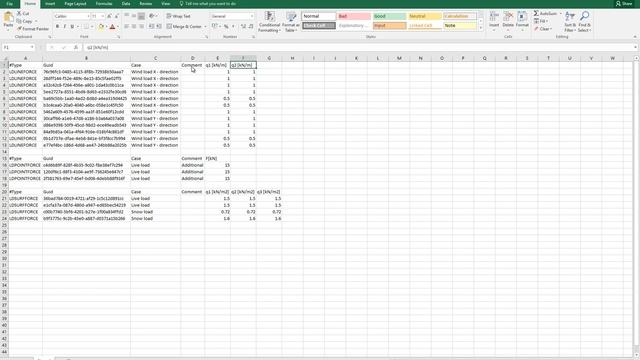This screenshot has width=640, height=360.
Task: Click the Borders icon
Action: [x=86, y=27]
